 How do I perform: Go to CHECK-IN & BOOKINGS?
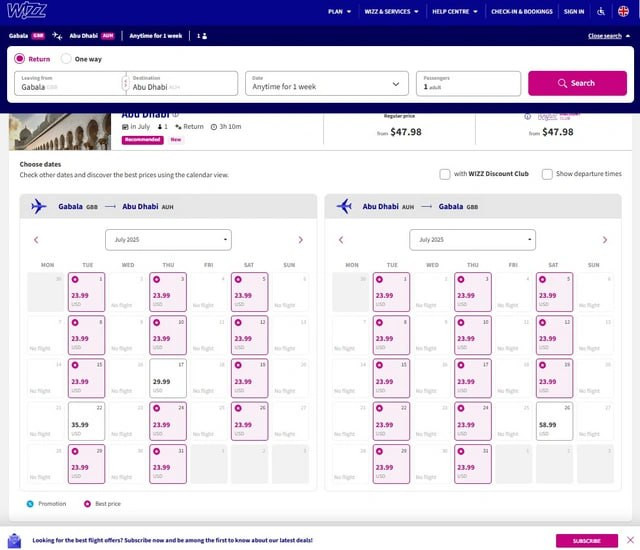click(x=522, y=11)
